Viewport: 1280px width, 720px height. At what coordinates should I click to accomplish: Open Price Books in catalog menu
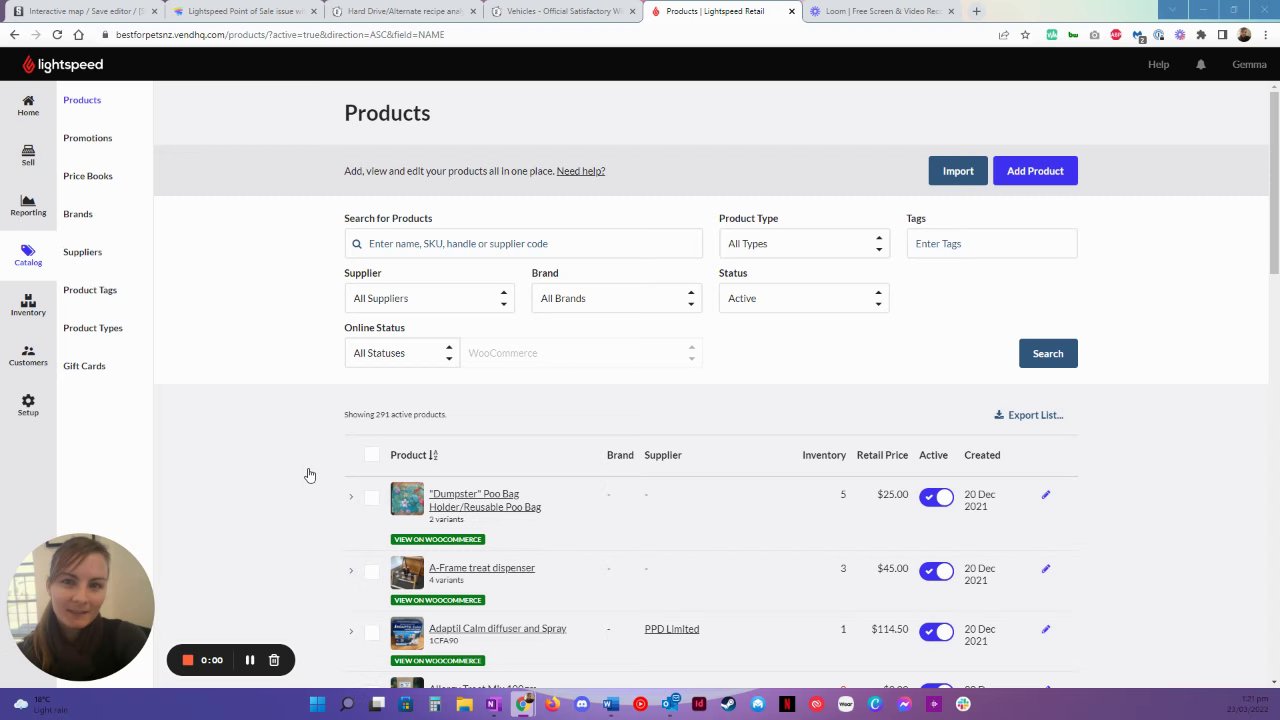[x=88, y=176]
